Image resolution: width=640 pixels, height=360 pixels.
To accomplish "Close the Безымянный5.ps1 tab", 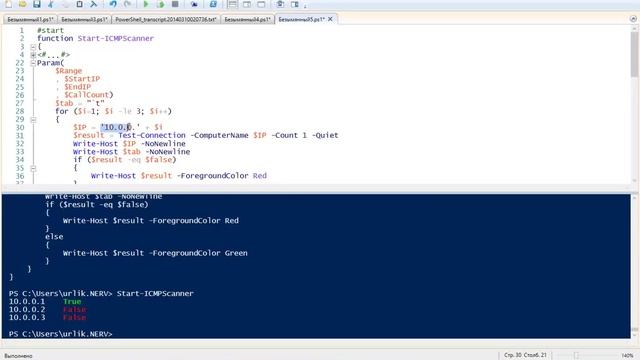I will tap(330, 19).
